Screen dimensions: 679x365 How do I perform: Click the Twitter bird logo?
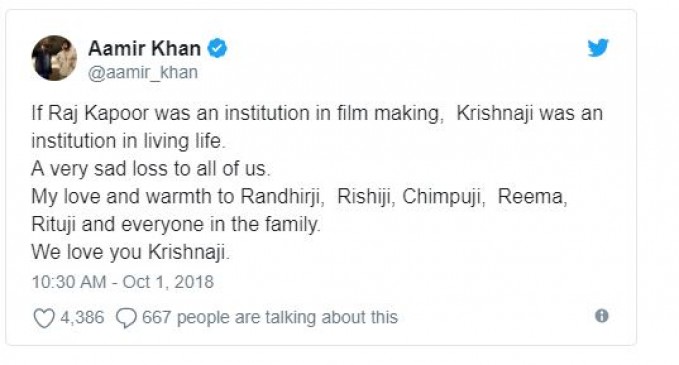[x=598, y=48]
